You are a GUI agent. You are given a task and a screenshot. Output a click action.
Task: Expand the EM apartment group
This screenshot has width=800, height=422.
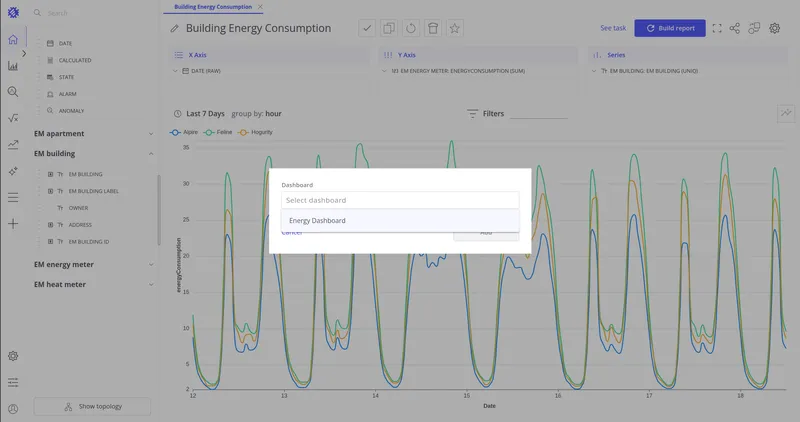pyautogui.click(x=151, y=134)
